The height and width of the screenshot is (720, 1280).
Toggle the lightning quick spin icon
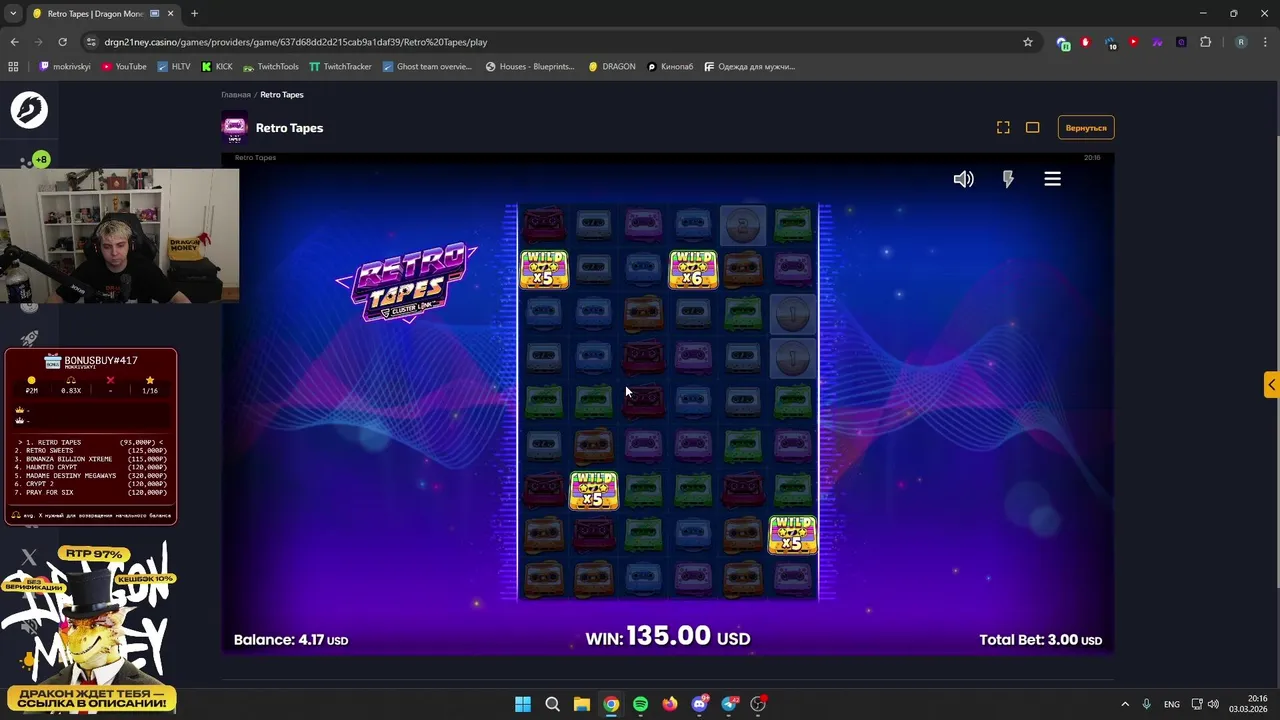click(x=1008, y=179)
